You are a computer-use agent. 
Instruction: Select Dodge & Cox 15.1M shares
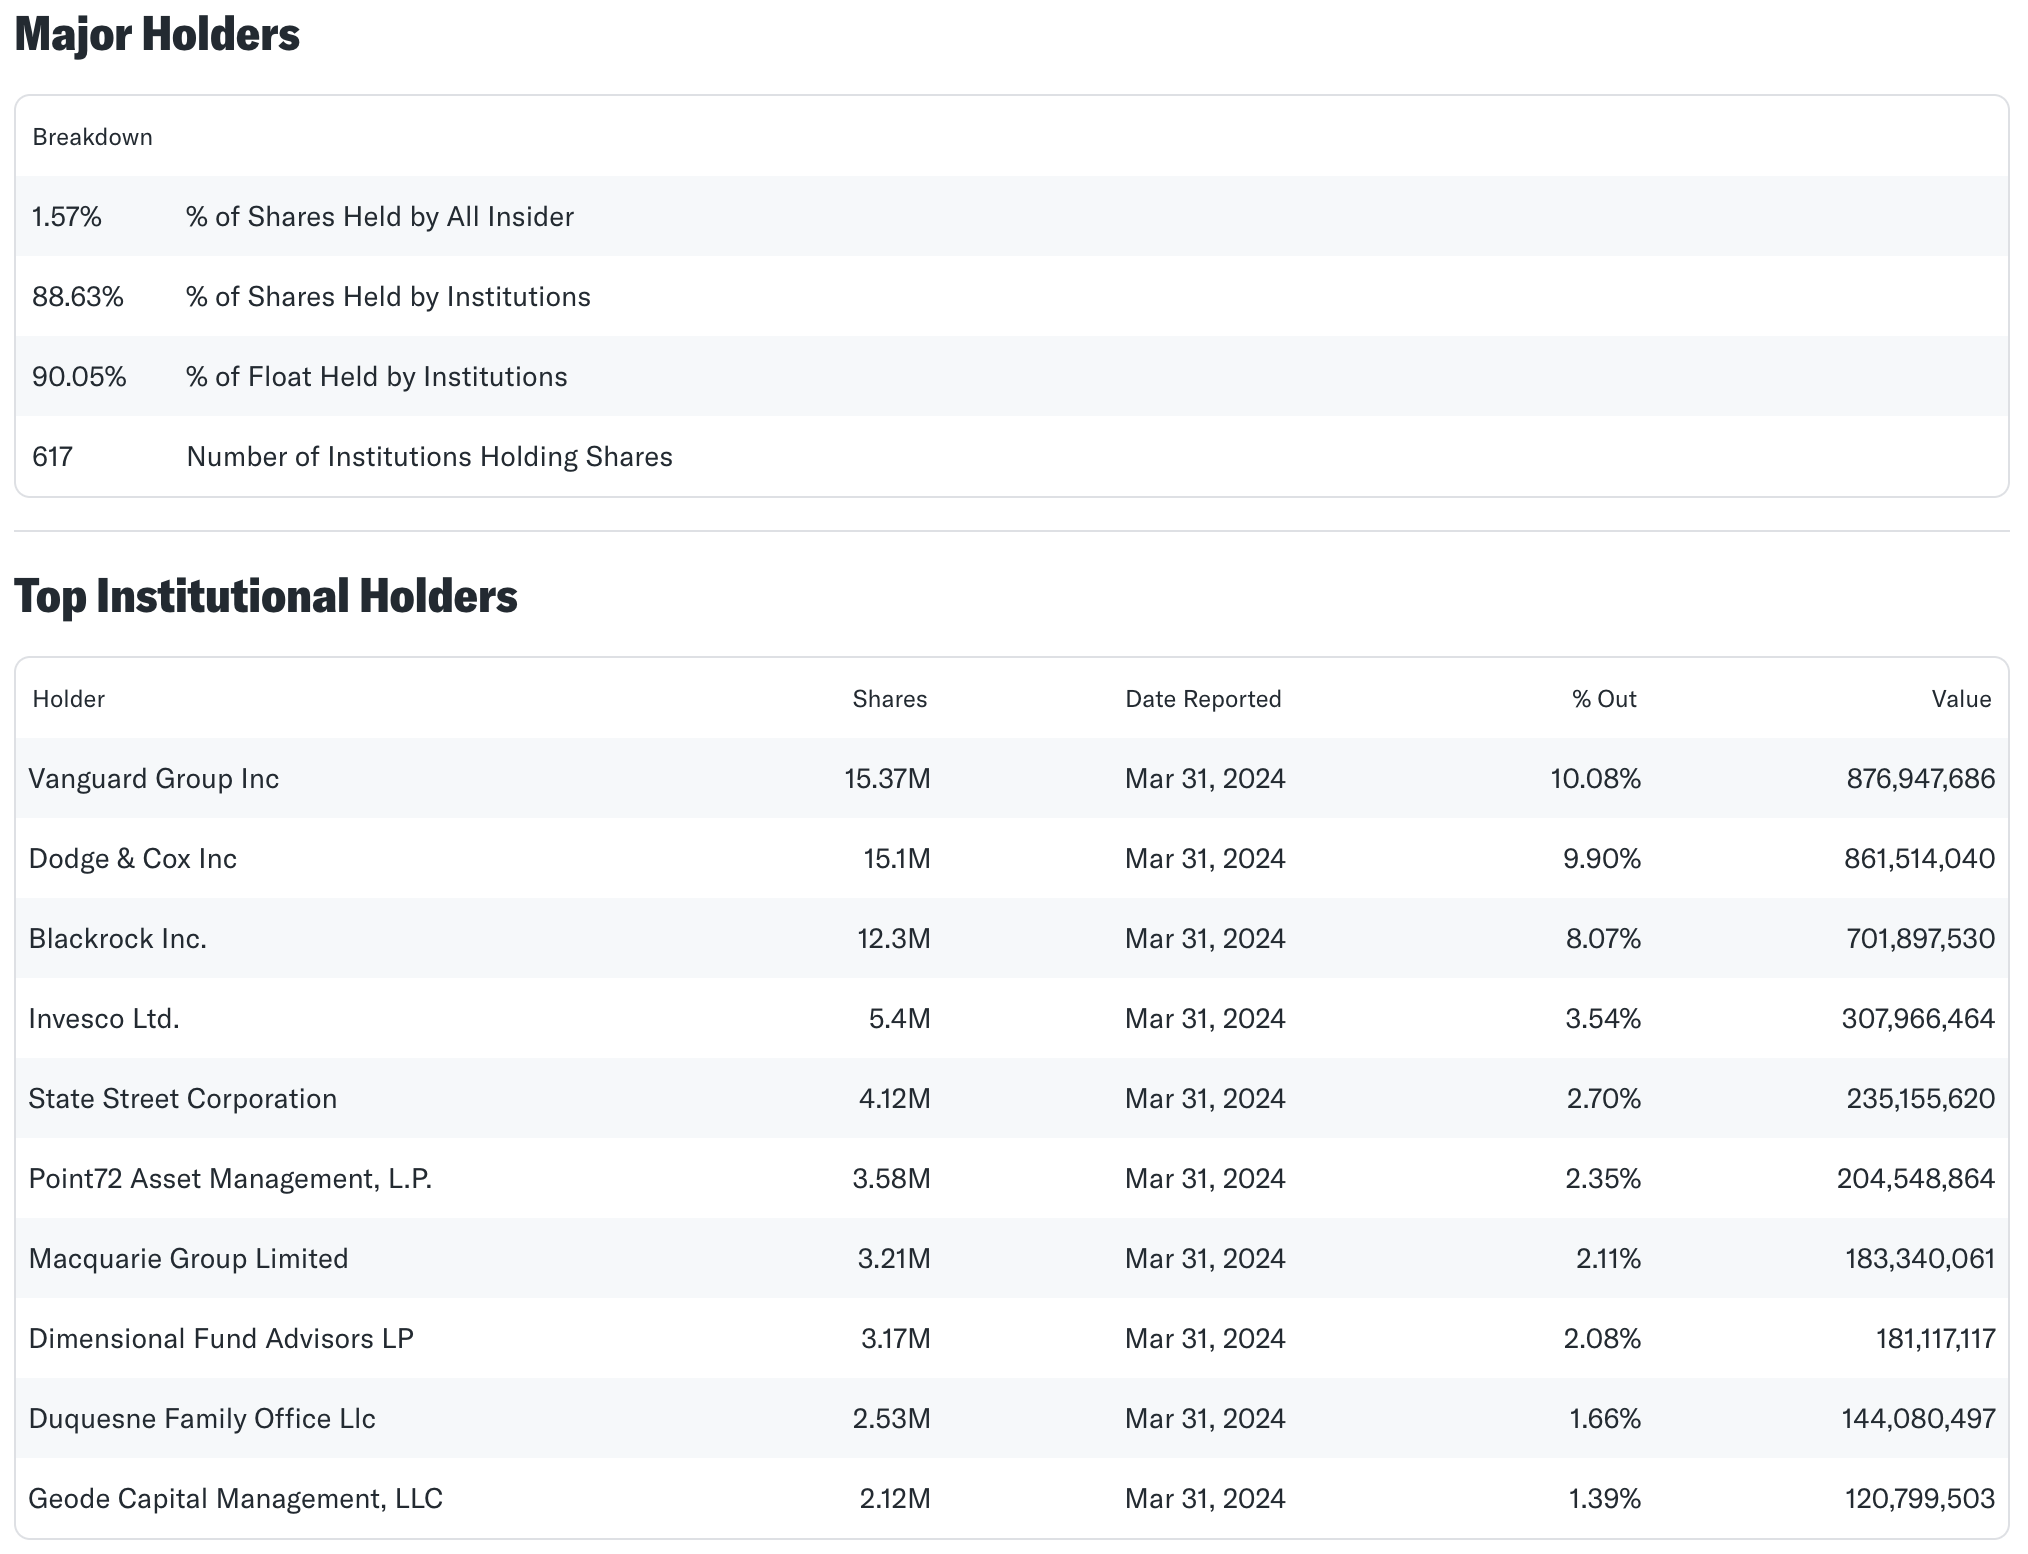897,859
